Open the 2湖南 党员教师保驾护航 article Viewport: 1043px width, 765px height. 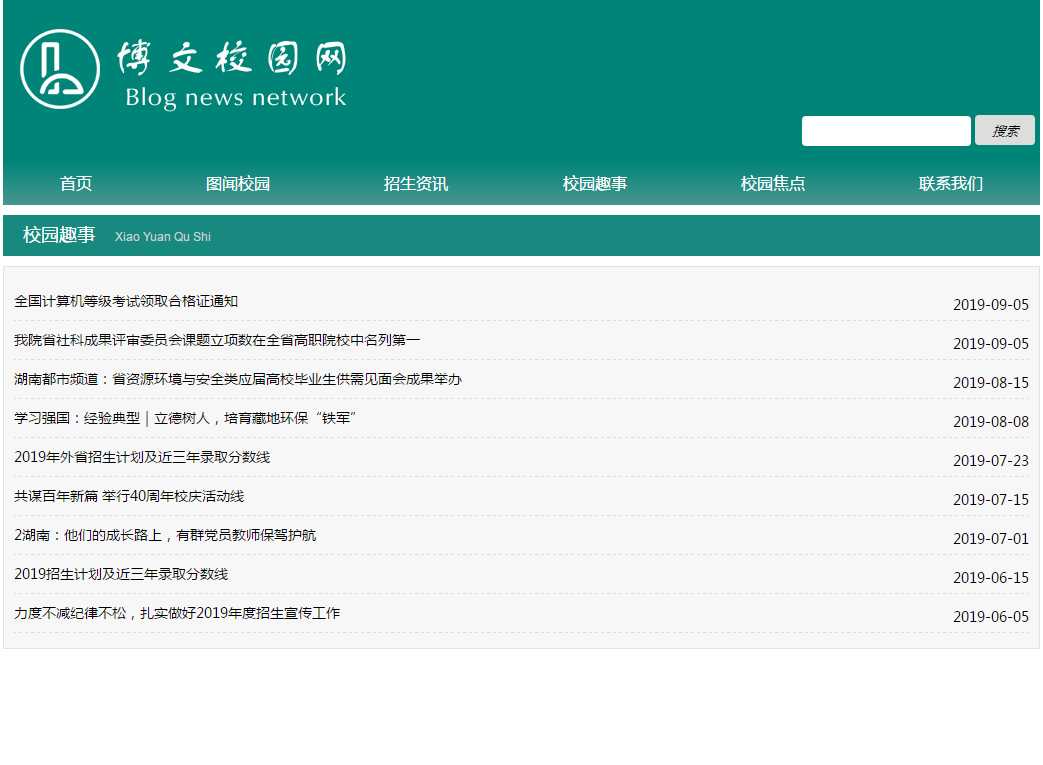tap(165, 536)
